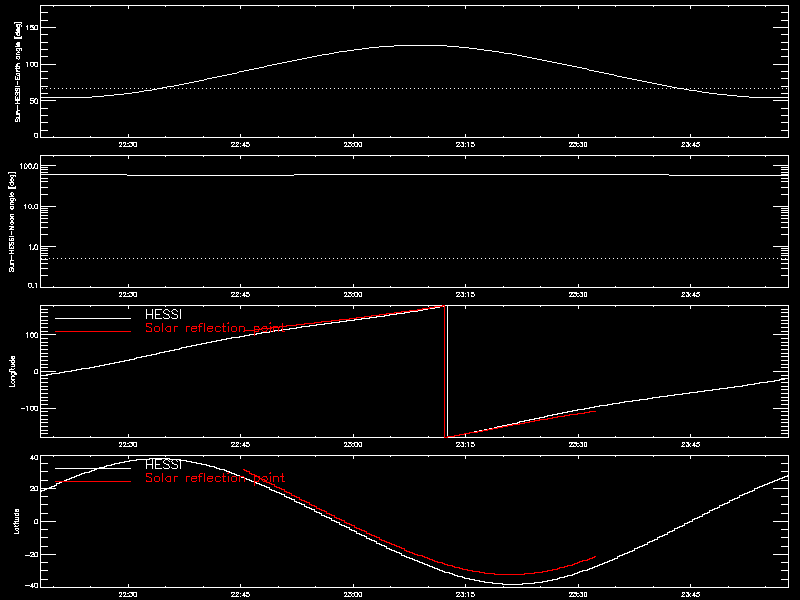The height and width of the screenshot is (600, 800).
Task: Click '40' tick on the Latitude axis
Action: tap(34, 458)
